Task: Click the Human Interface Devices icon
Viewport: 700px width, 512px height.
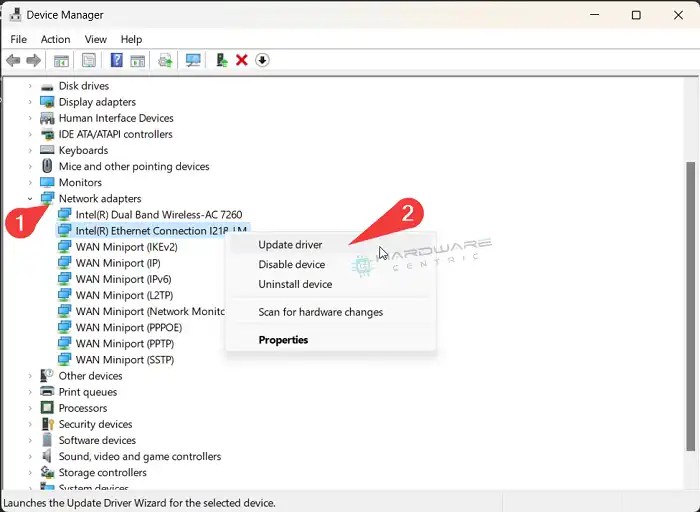Action: point(47,118)
